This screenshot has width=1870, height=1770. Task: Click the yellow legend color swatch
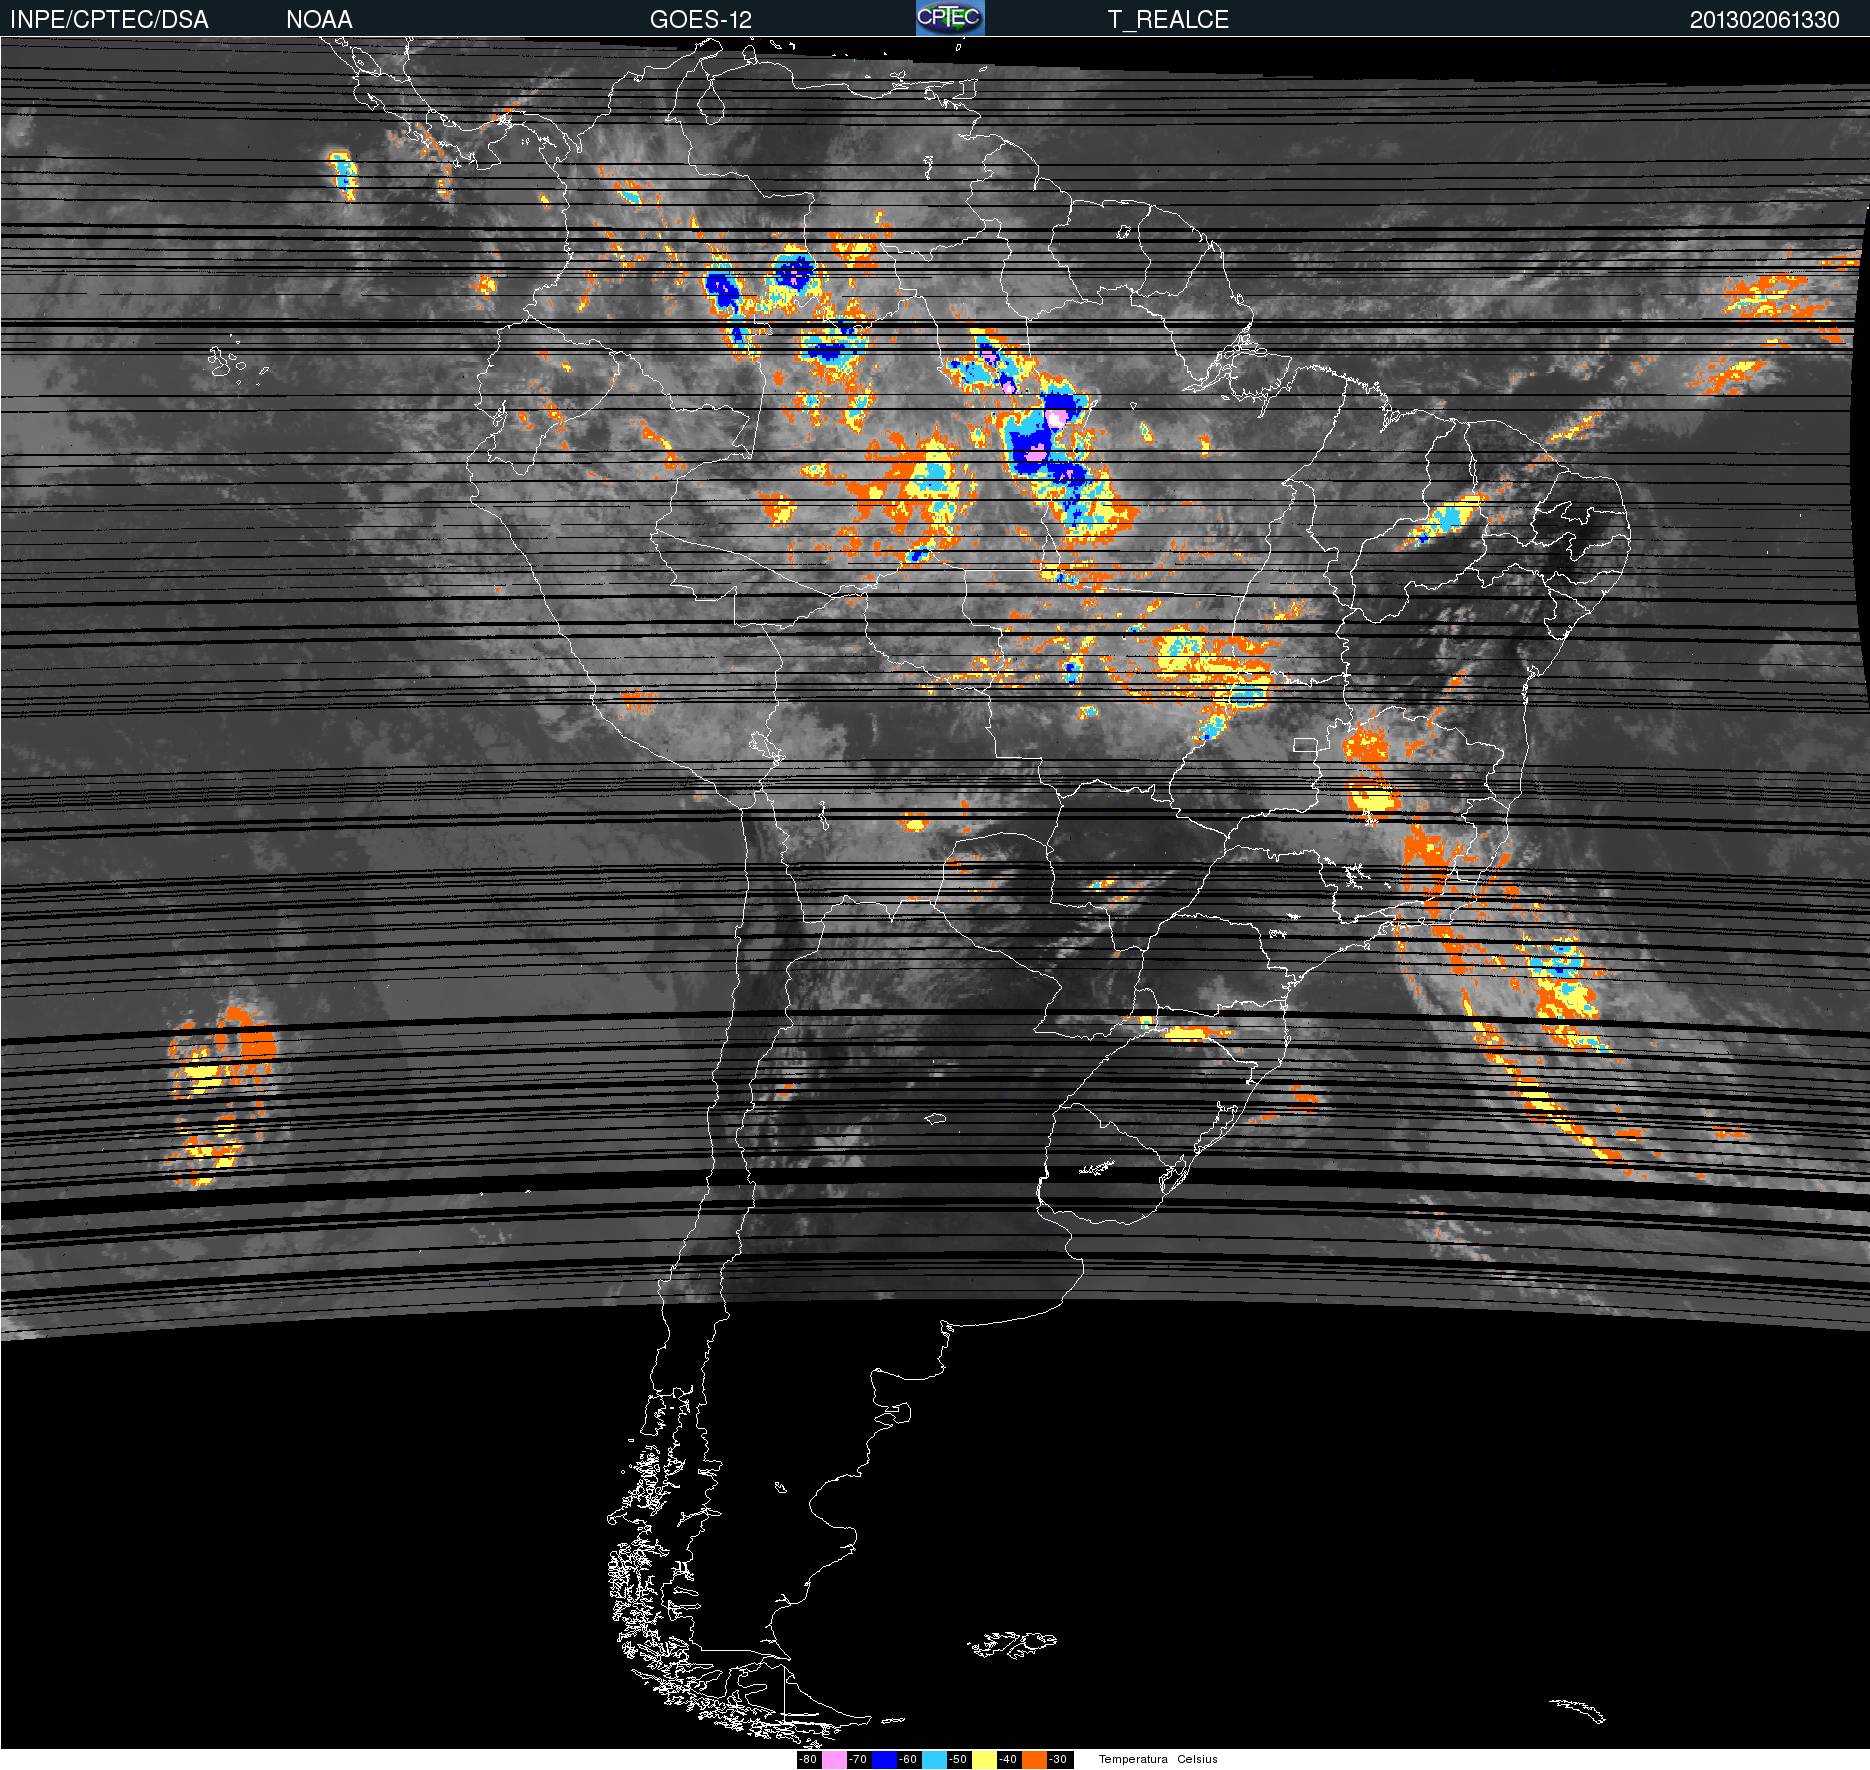pyautogui.click(x=984, y=1760)
